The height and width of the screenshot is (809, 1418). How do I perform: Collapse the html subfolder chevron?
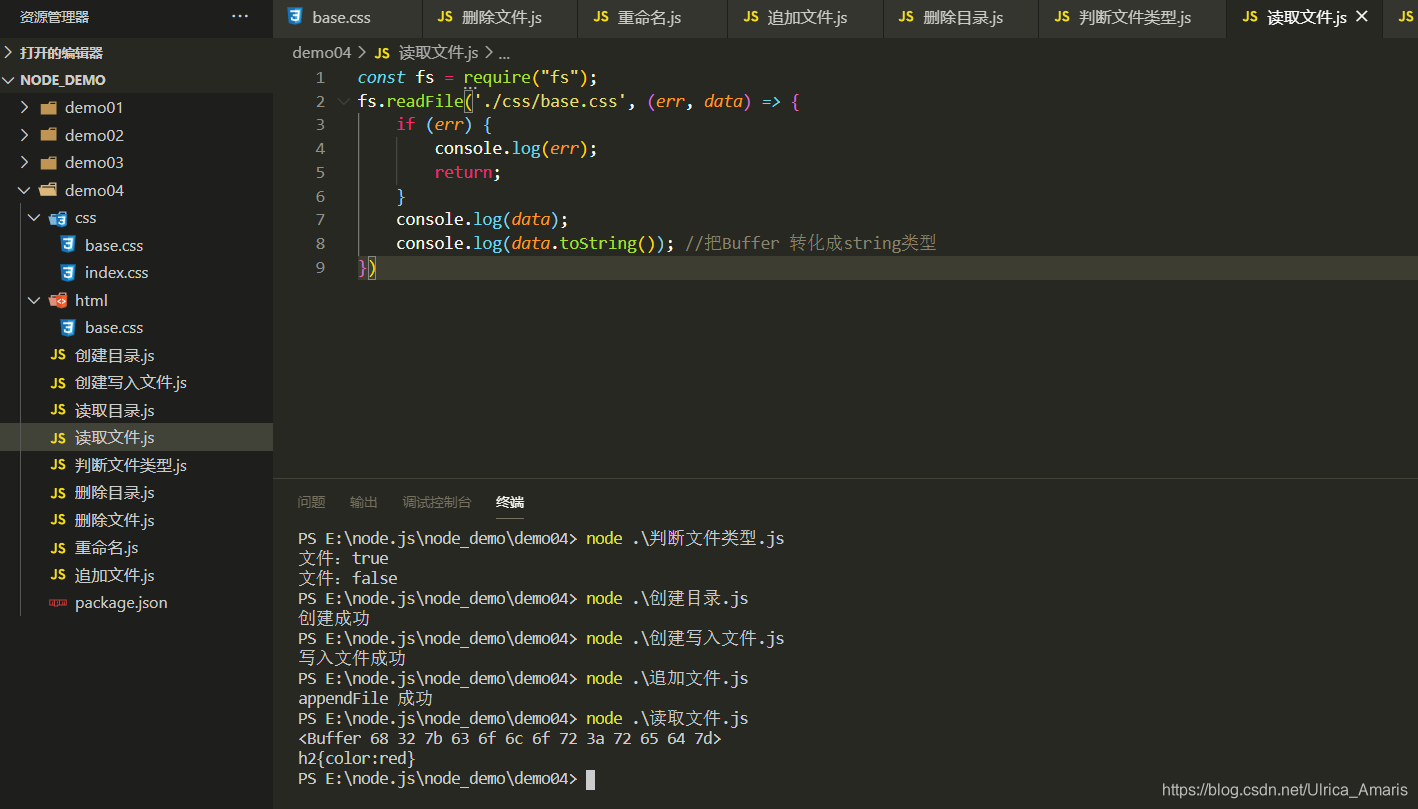[35, 300]
